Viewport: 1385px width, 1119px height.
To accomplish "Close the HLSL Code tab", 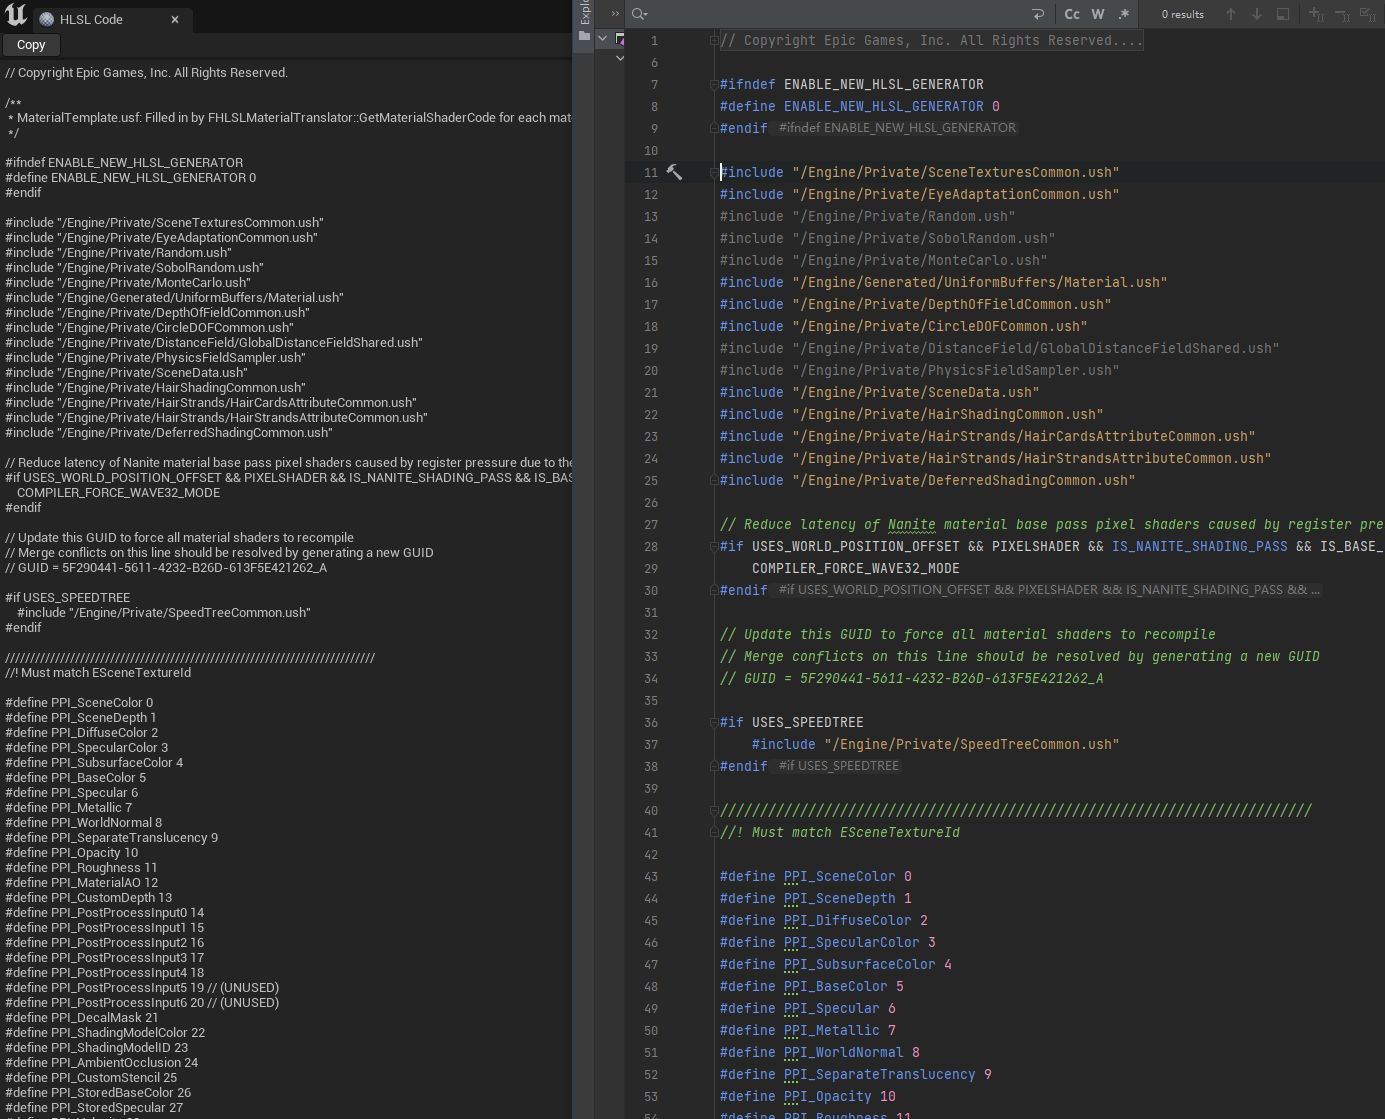I will (175, 19).
